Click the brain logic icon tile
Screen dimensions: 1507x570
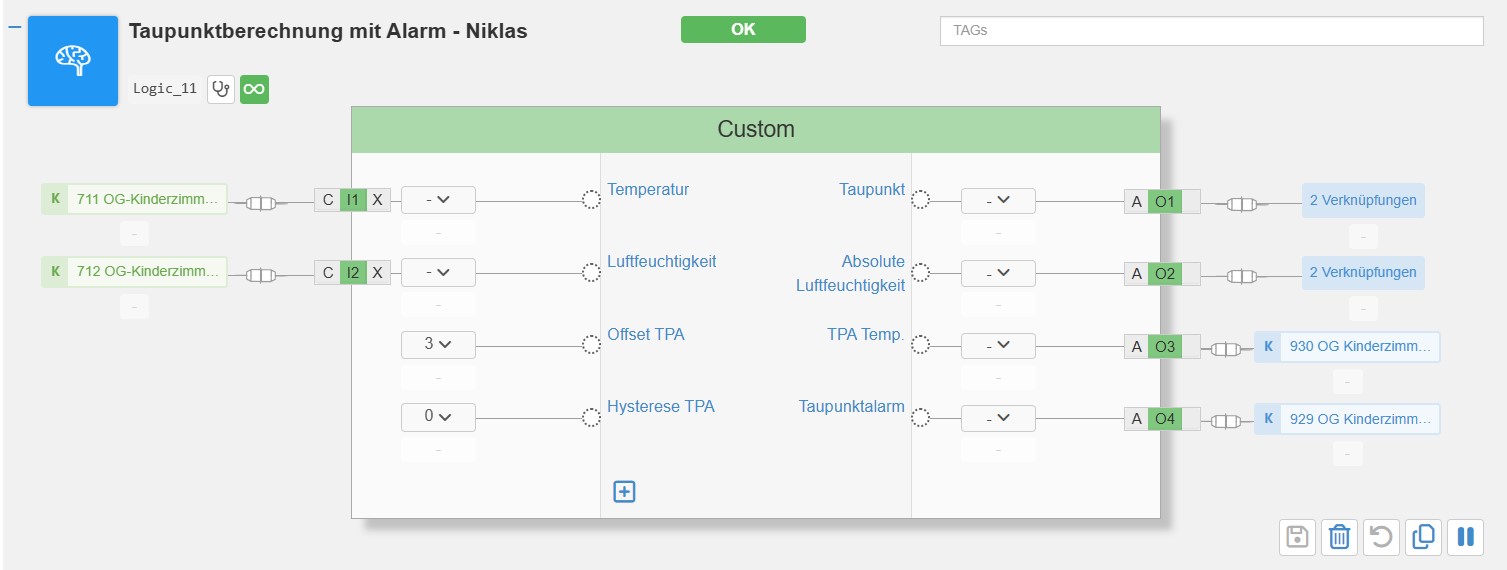pos(73,61)
